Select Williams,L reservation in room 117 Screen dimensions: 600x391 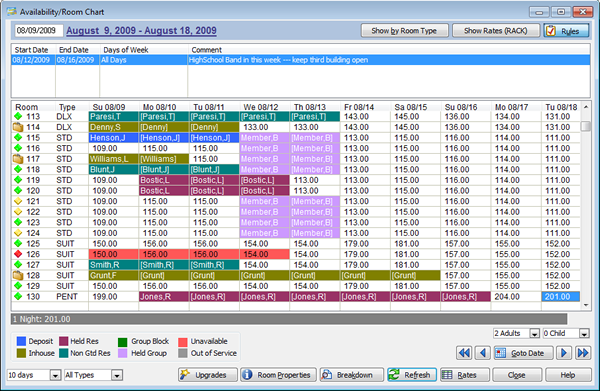pos(114,159)
